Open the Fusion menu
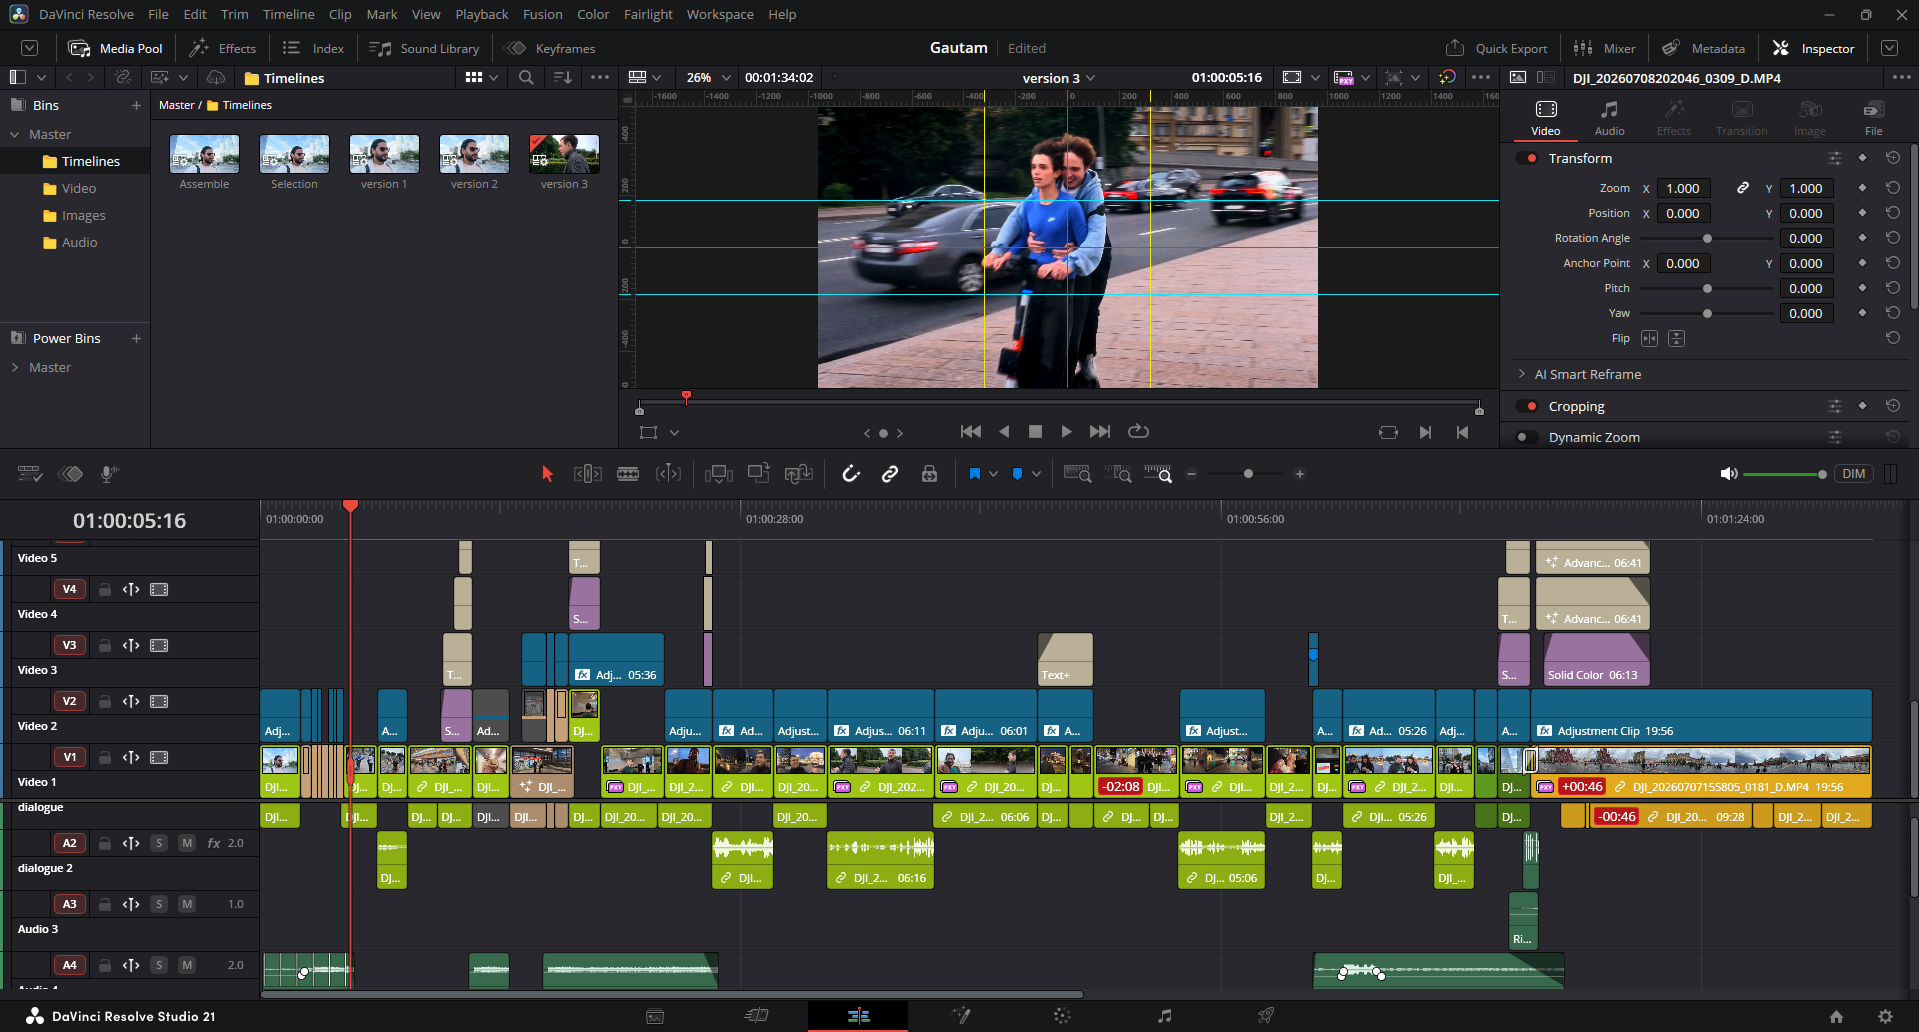 [542, 14]
